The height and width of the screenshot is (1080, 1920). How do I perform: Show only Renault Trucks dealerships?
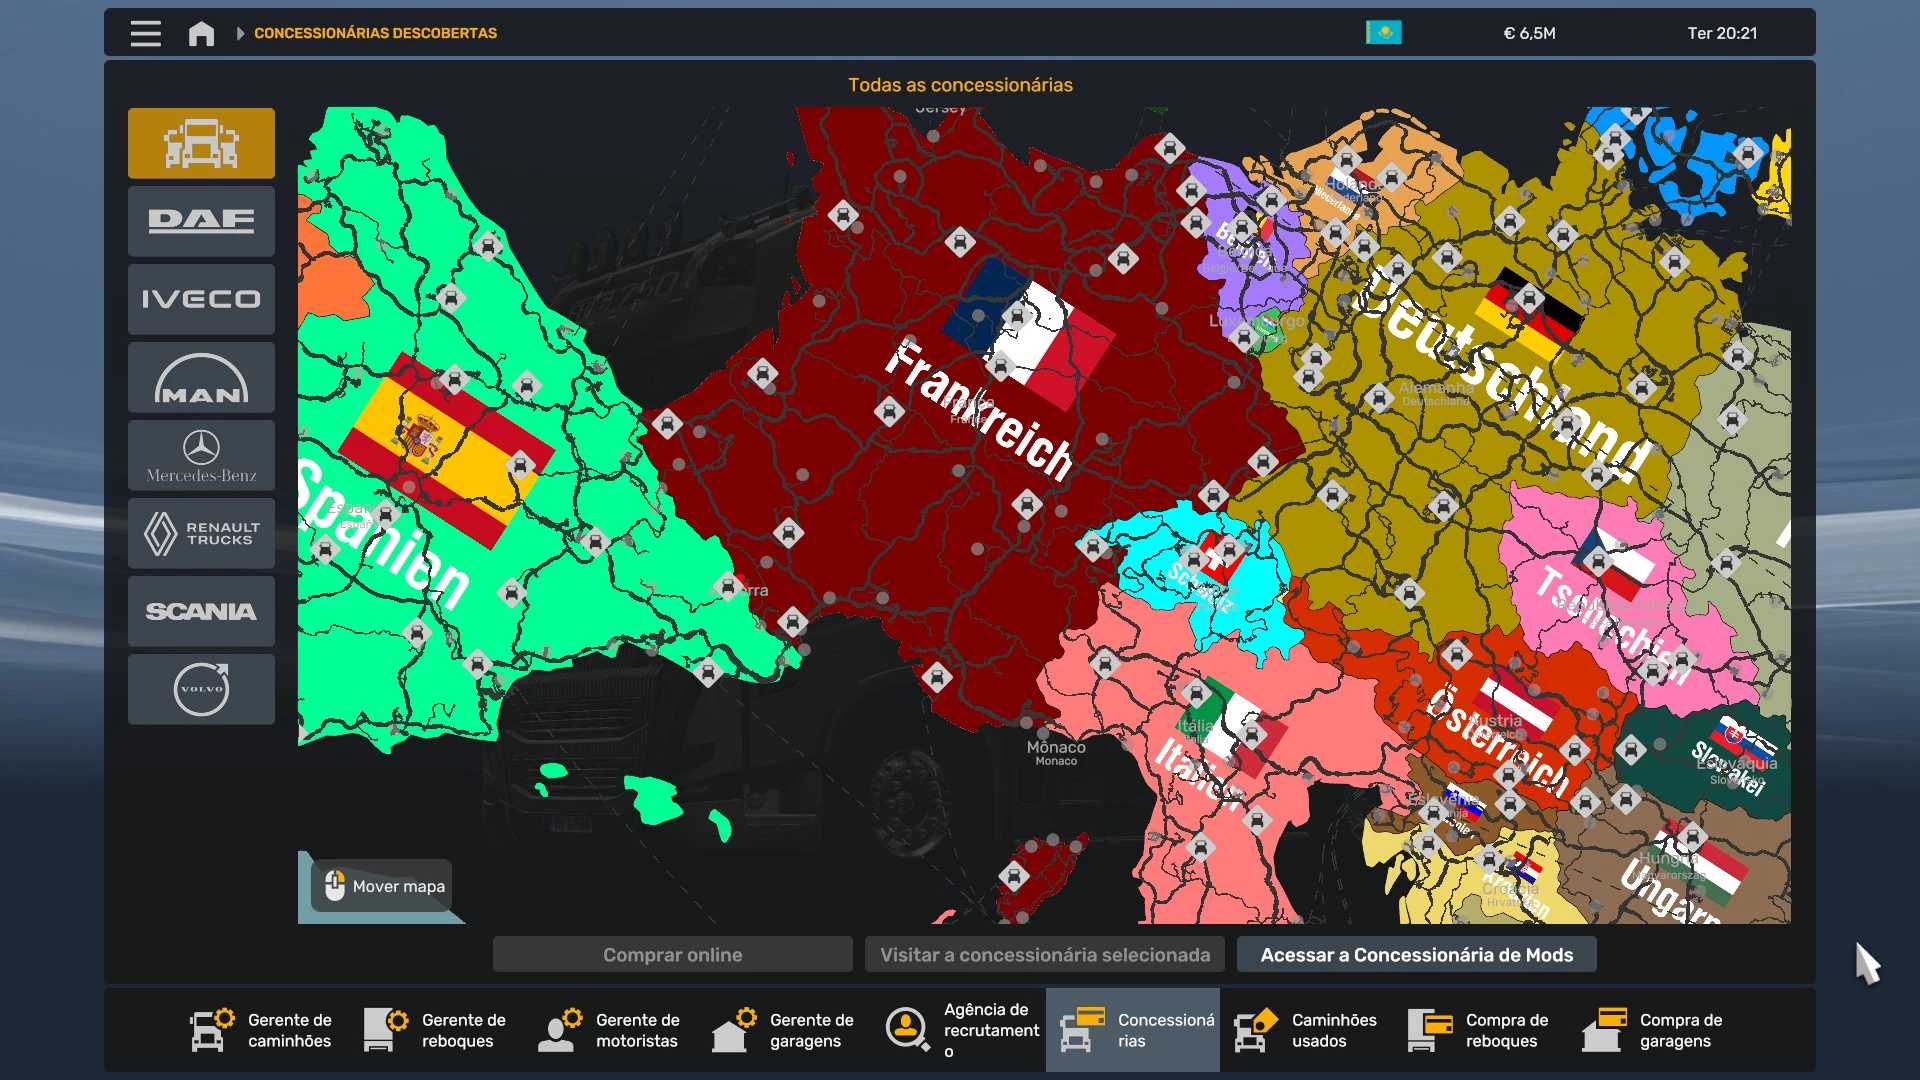tap(201, 533)
